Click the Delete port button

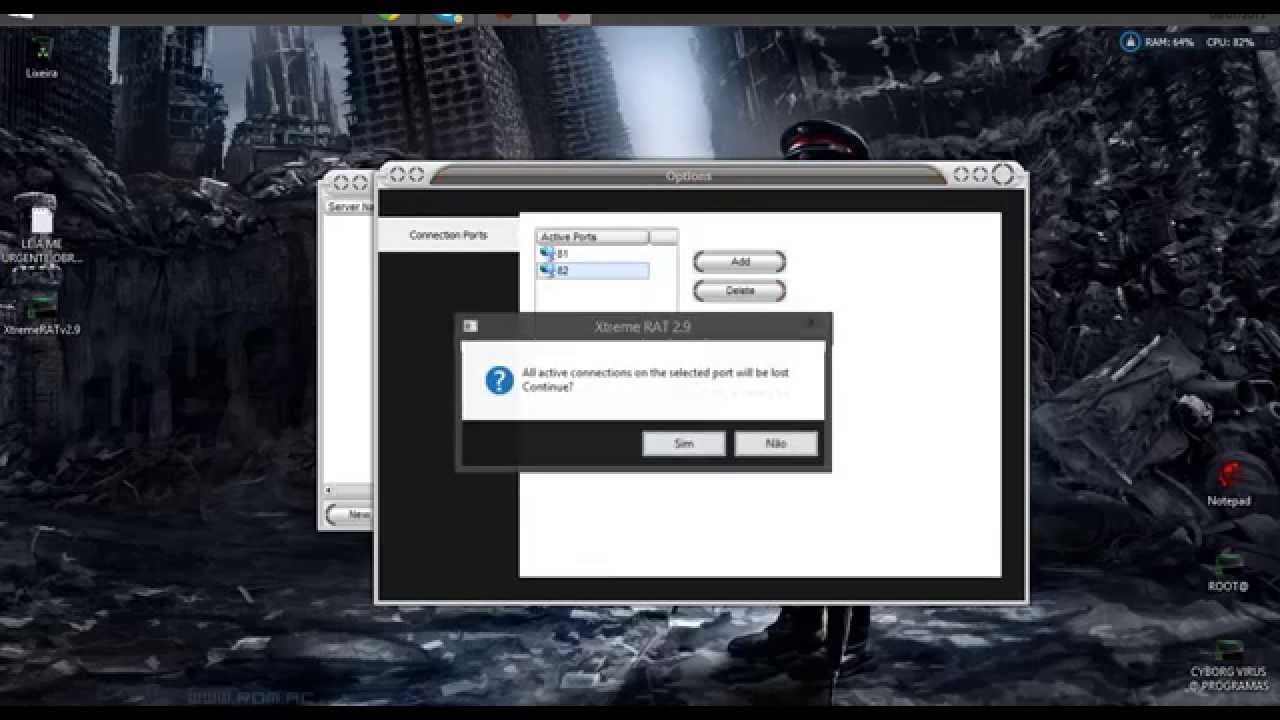tap(739, 291)
